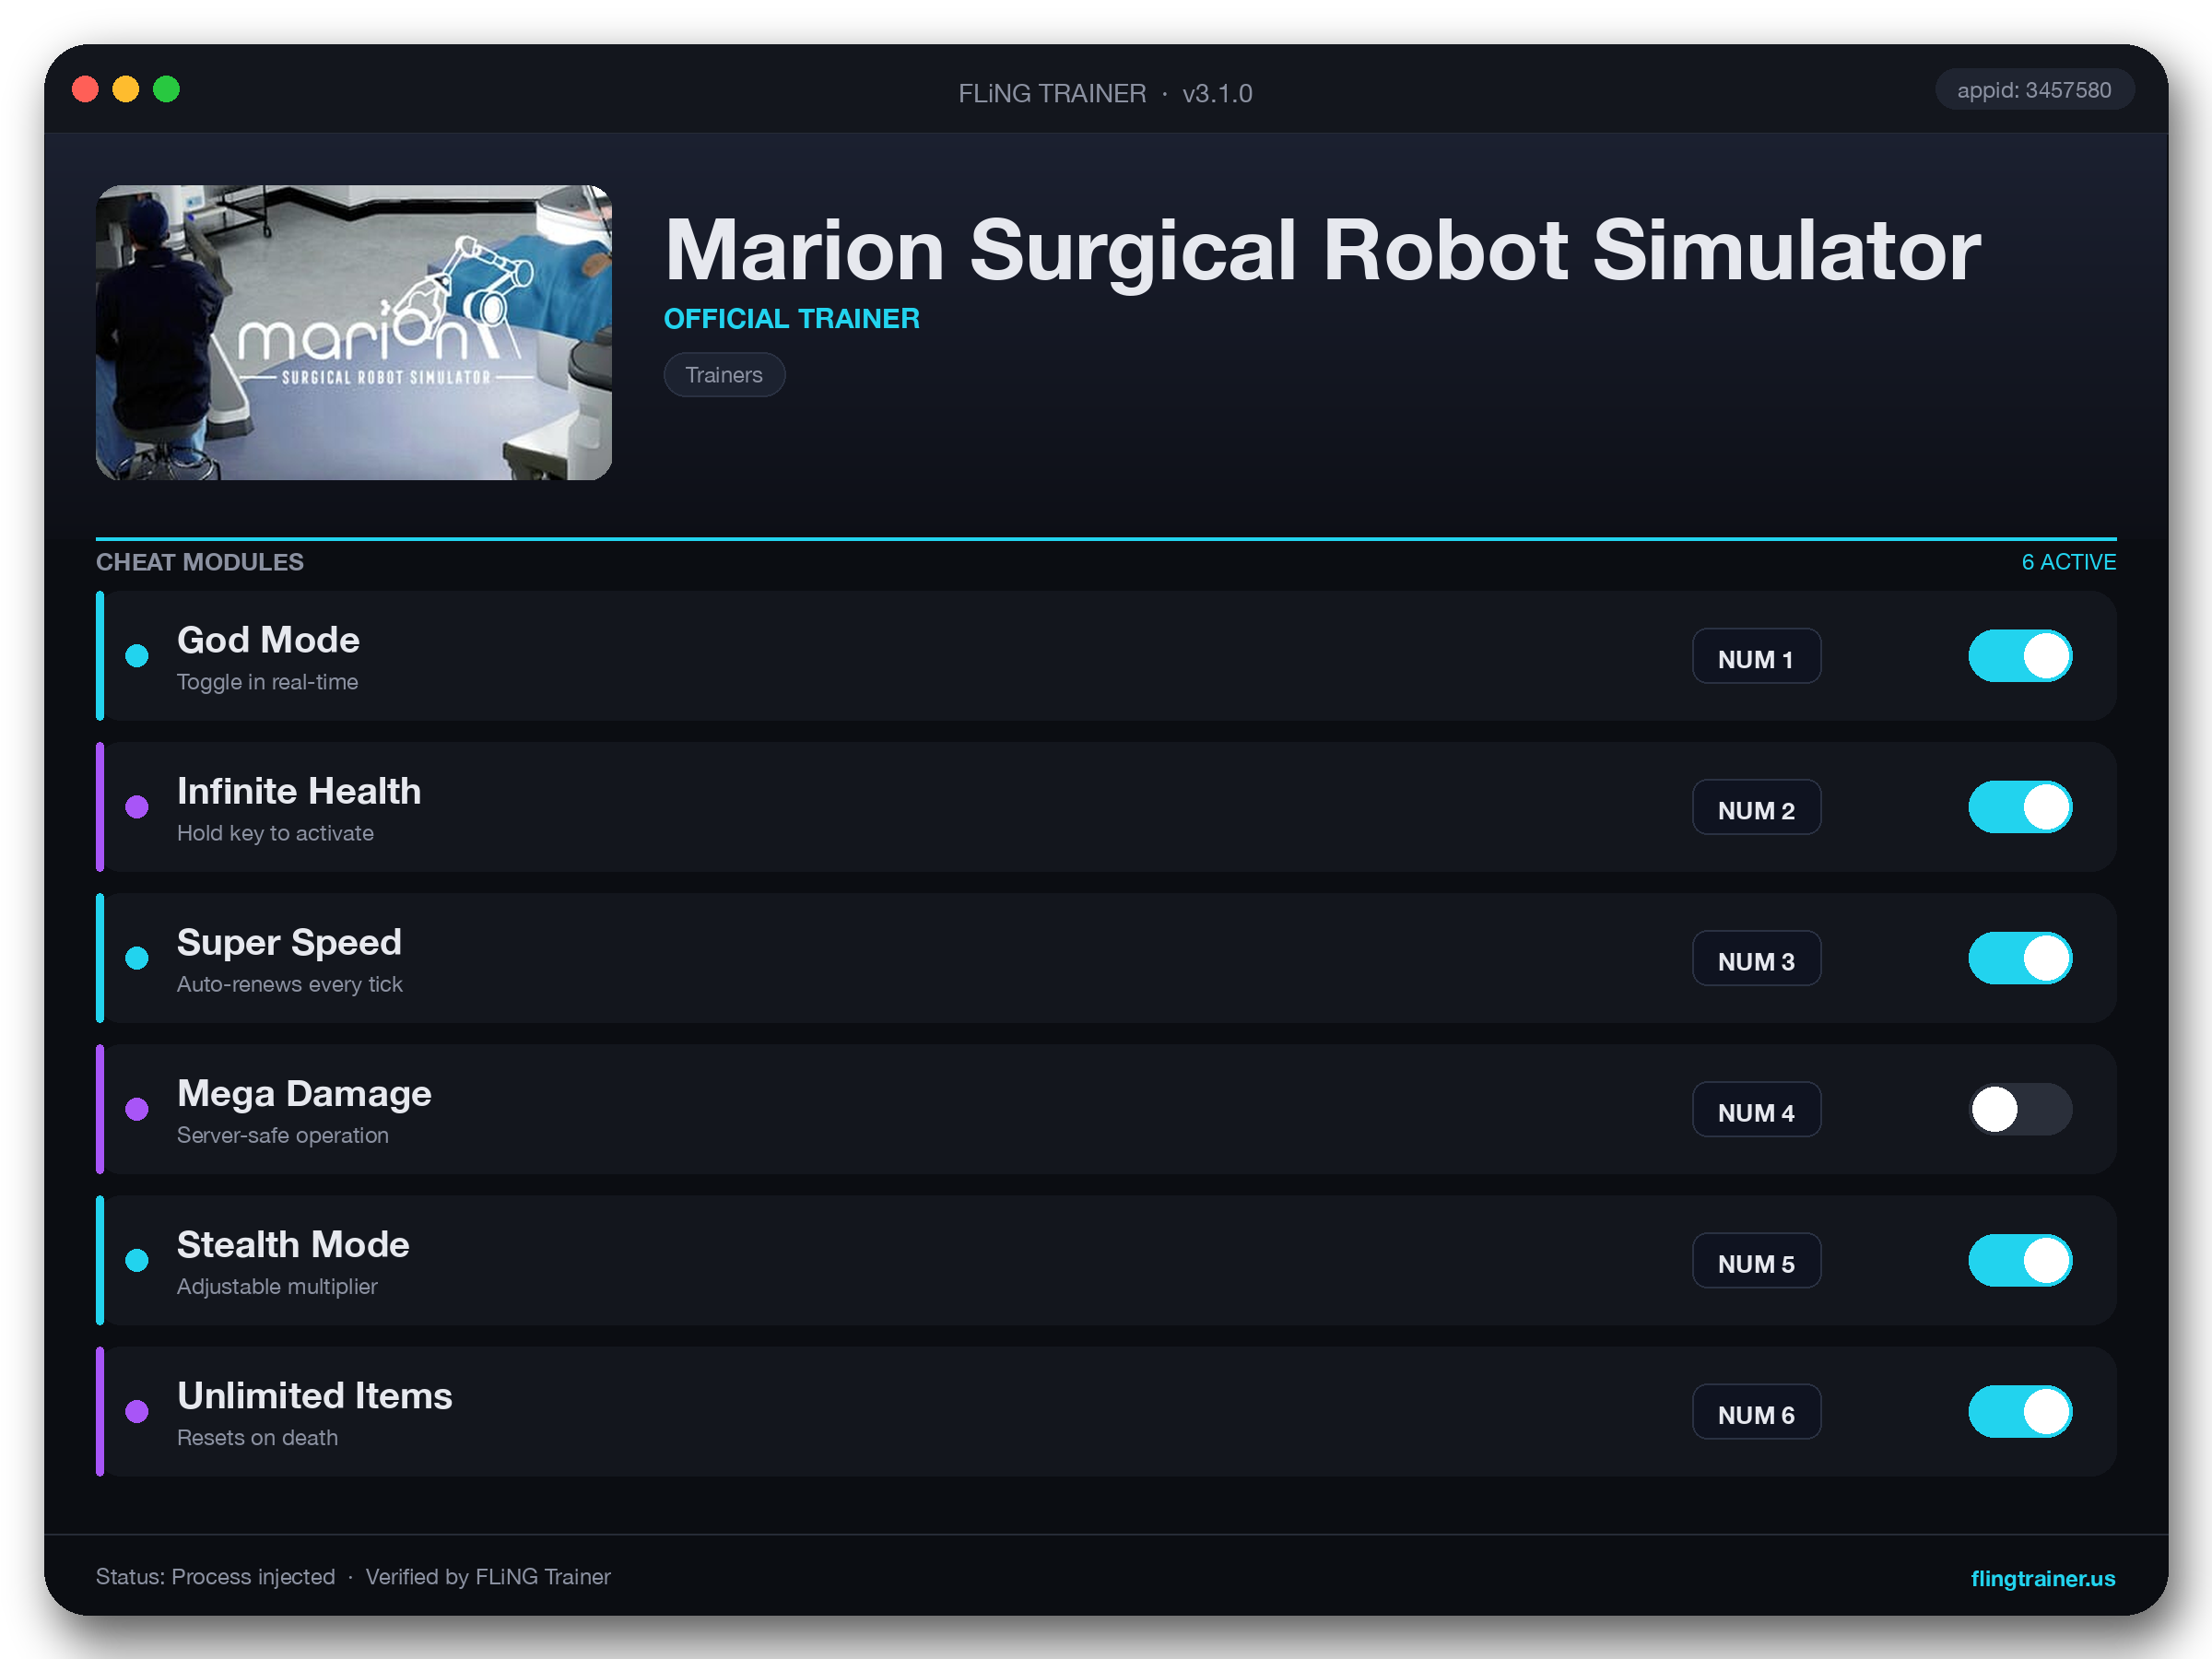Minimize the window with yellow button
Screen dimensions: 2212x1659
tap(126, 90)
